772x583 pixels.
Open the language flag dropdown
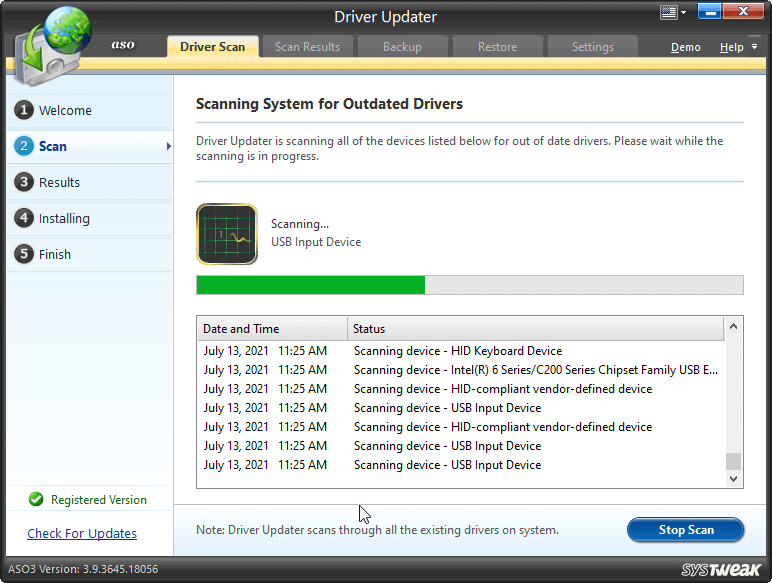coord(673,13)
